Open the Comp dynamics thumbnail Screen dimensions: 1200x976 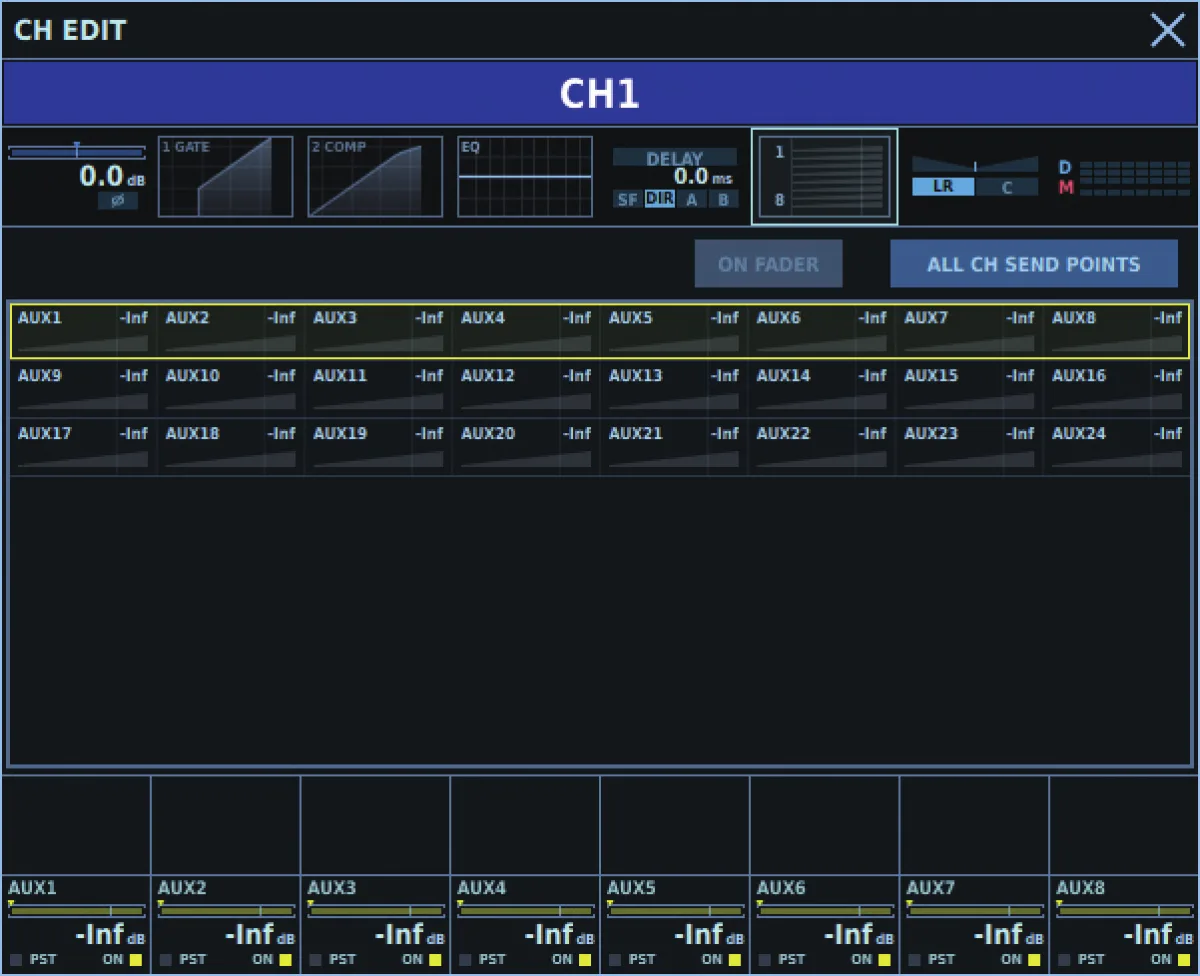(x=375, y=177)
